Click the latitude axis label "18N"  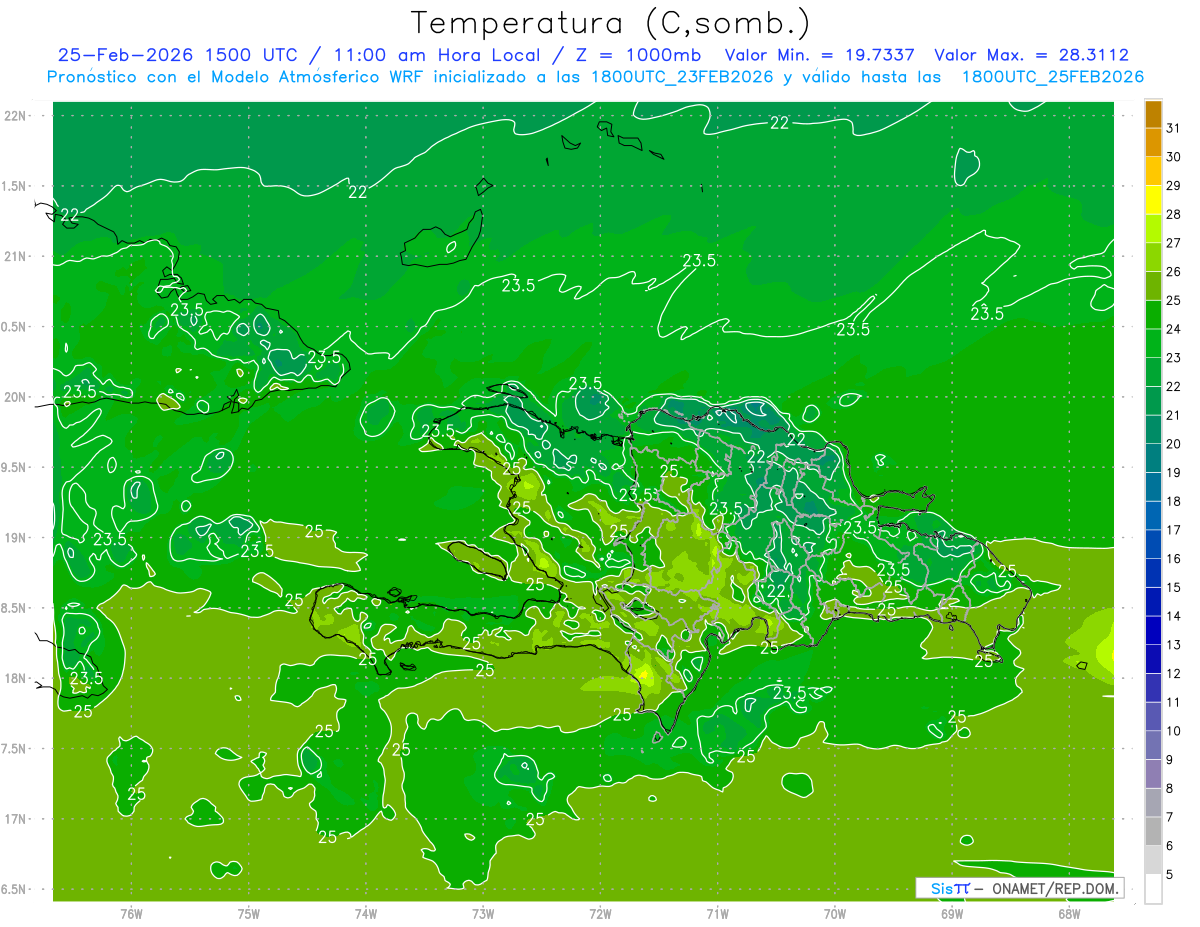click(x=17, y=679)
